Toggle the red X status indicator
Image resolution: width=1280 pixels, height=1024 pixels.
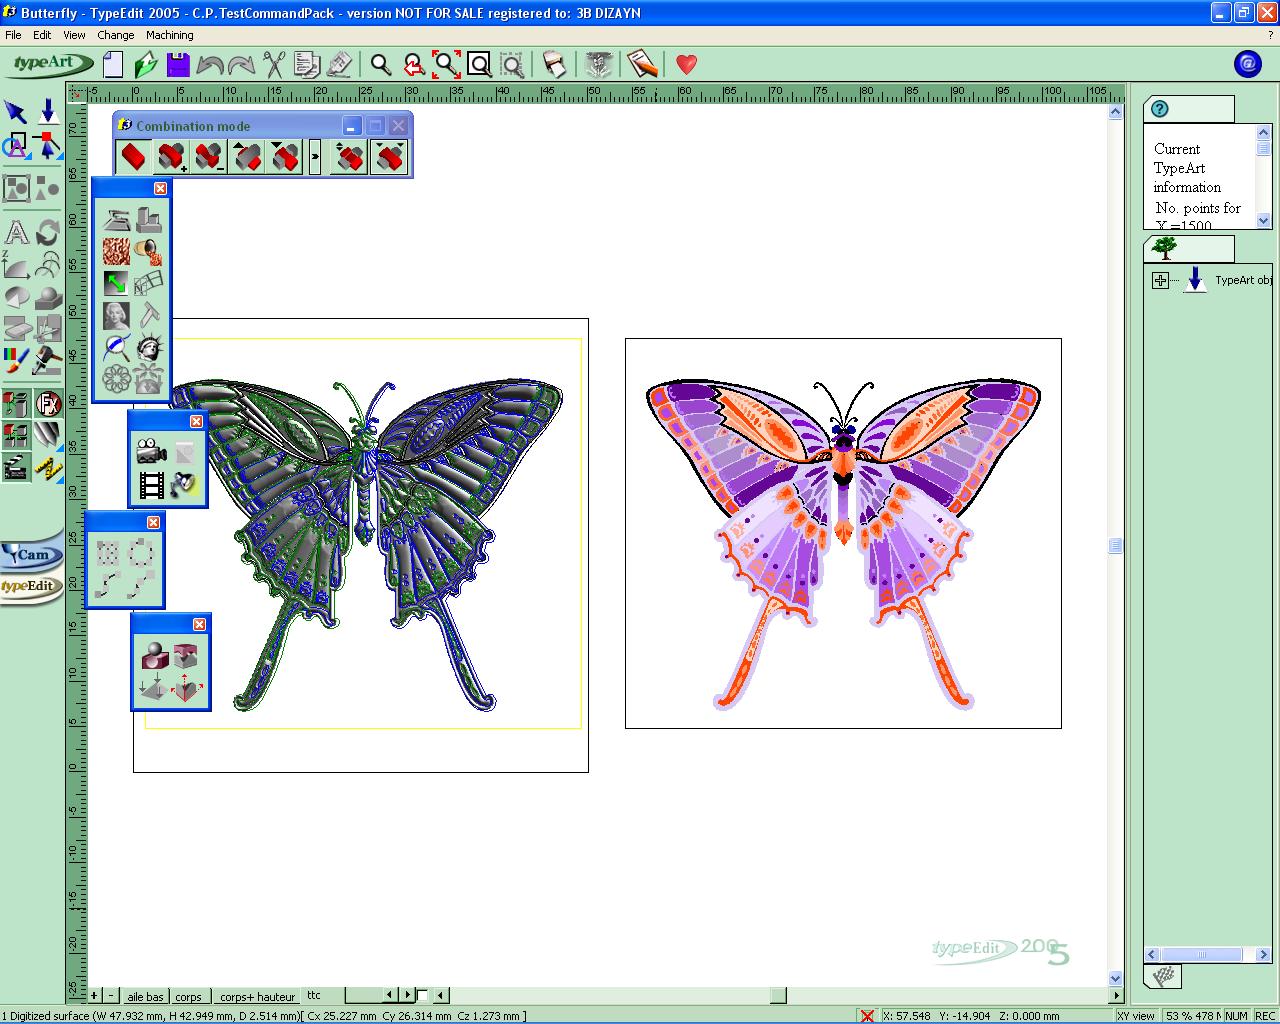867,1016
